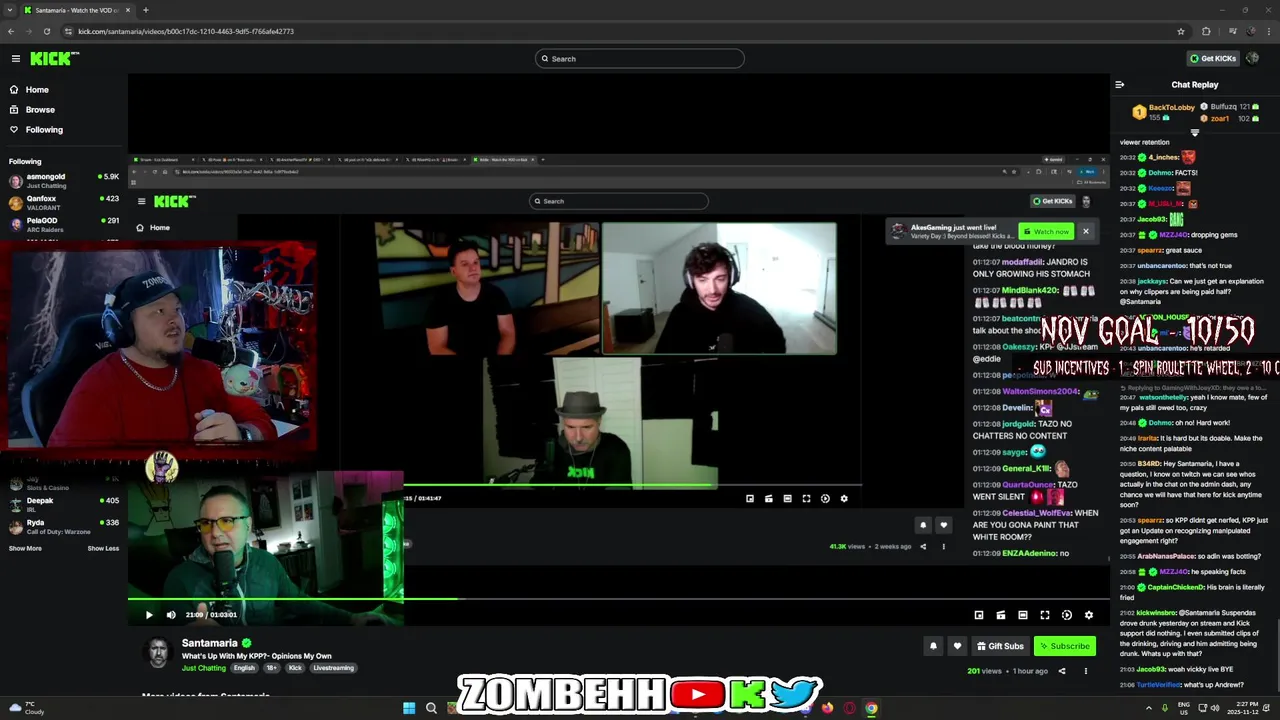Go to Home in sidebar
The image size is (1280, 720).
pos(37,89)
